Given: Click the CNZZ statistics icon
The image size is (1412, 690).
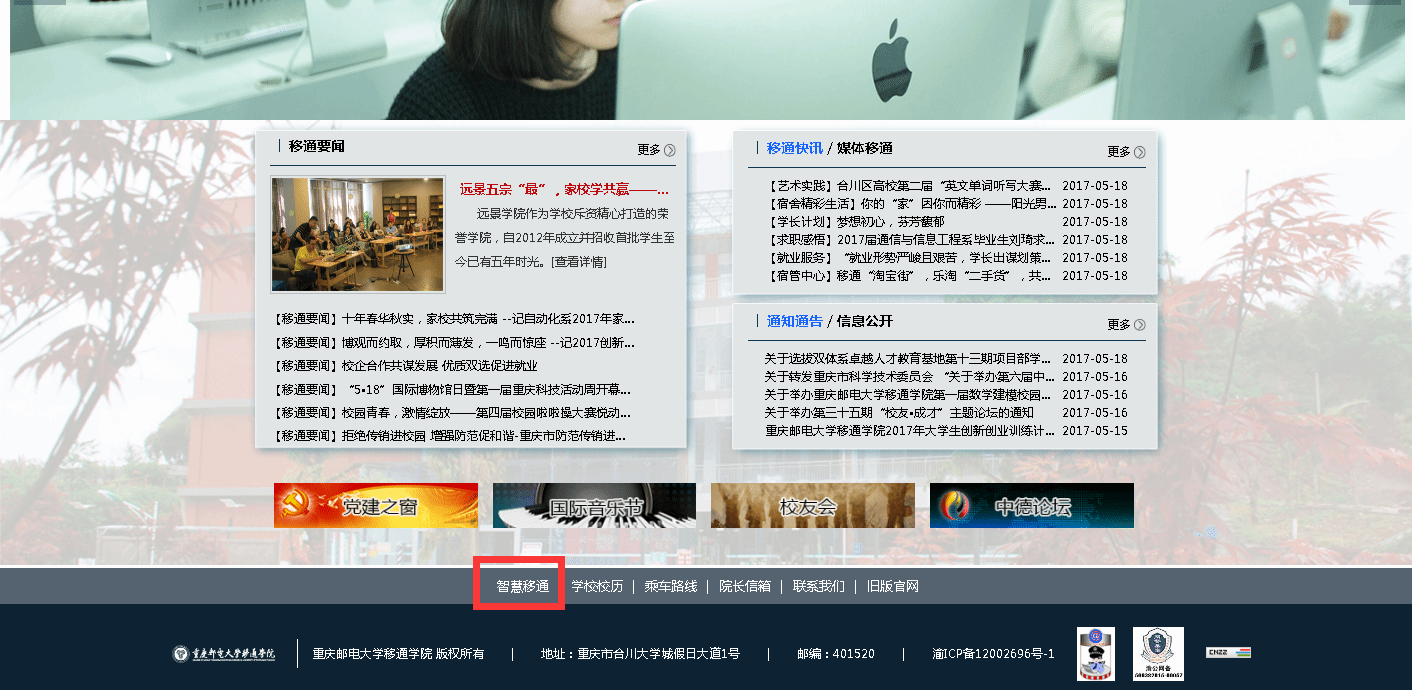Looking at the screenshot, I should 1228,653.
